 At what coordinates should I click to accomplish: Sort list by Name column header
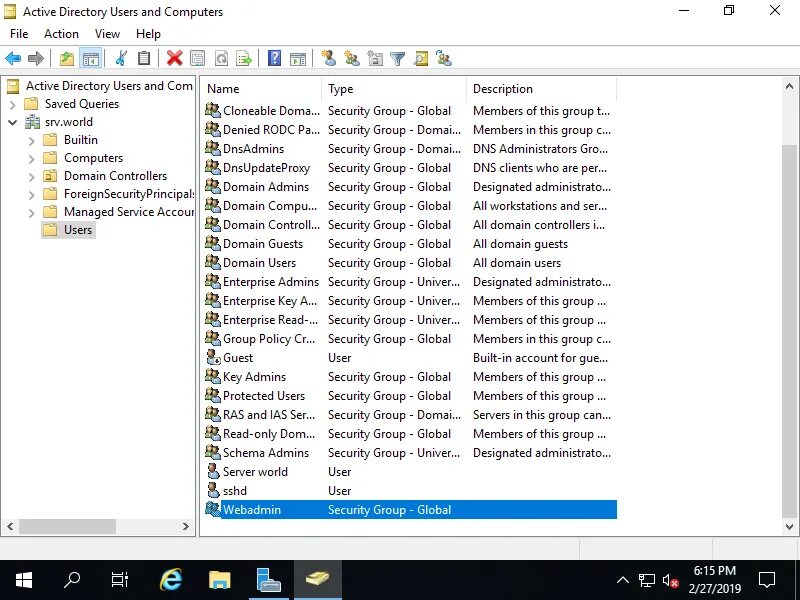point(261,89)
